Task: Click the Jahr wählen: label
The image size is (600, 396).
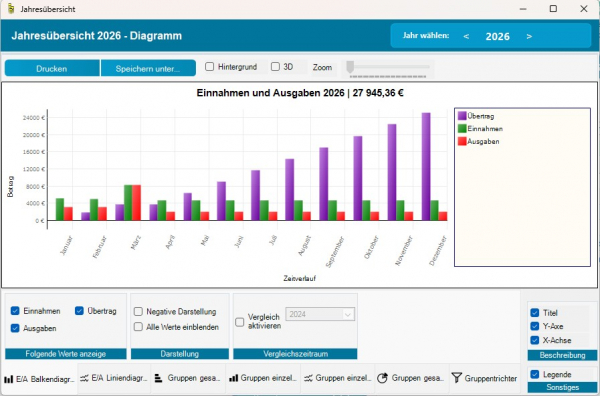Action: [x=426, y=36]
